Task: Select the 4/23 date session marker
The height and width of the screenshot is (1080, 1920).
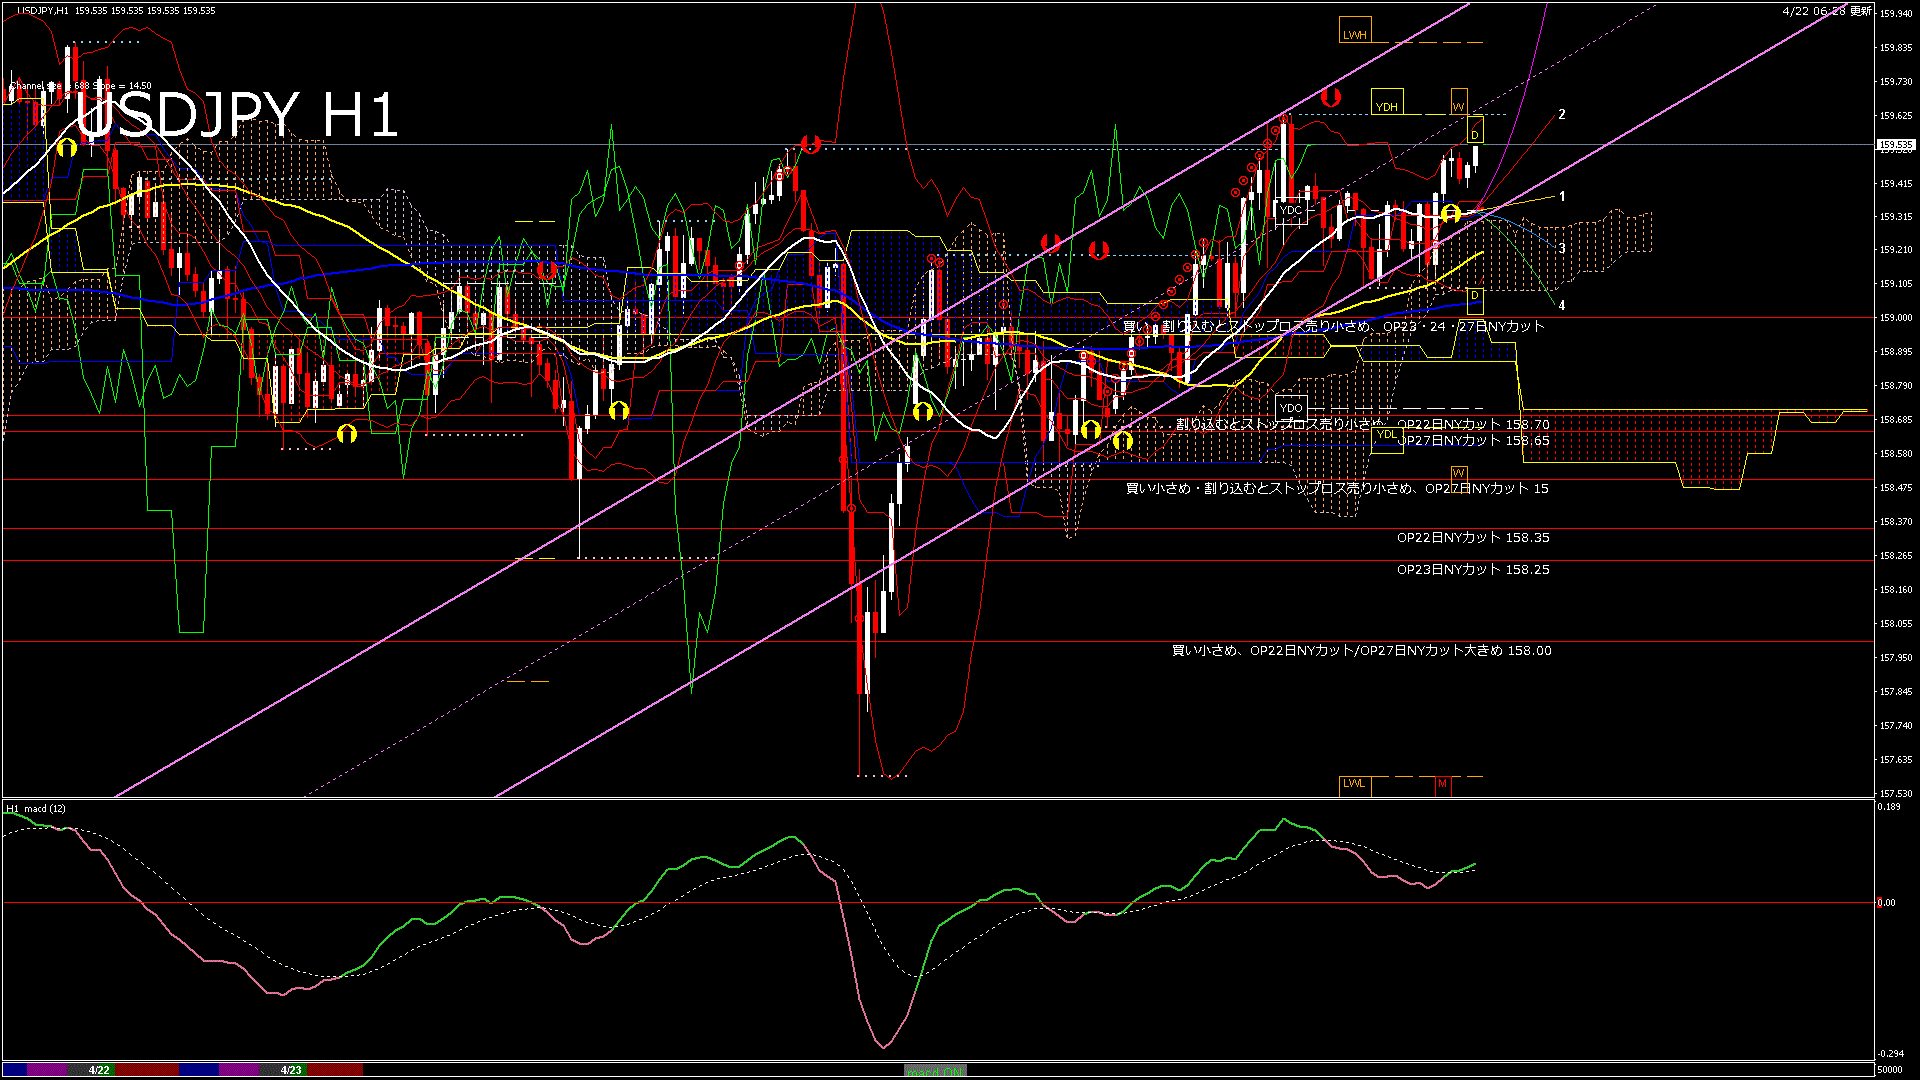Action: 291,1070
